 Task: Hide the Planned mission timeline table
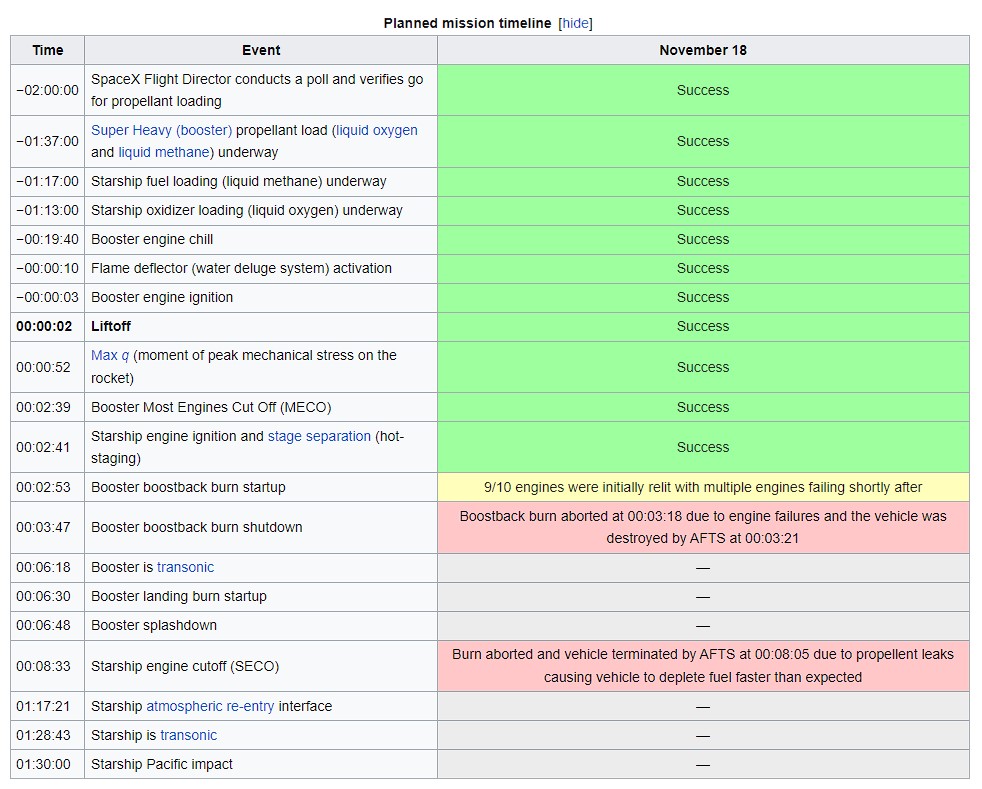click(x=575, y=23)
